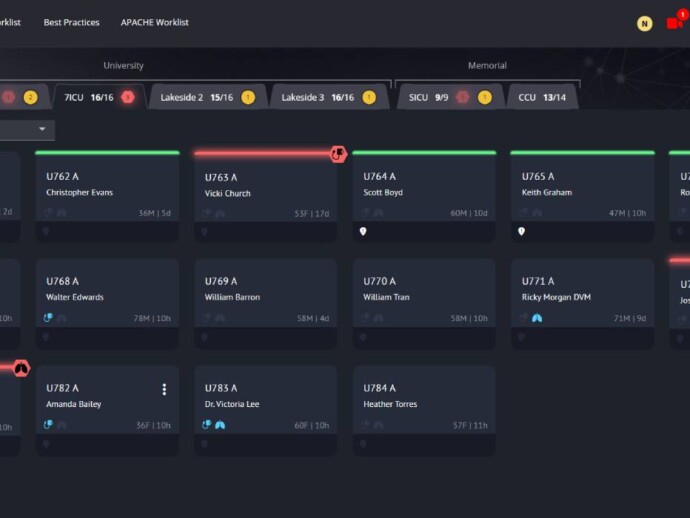Click the blue monitor icon on Amanda Bailey card
The image size is (690, 518).
coord(48,425)
